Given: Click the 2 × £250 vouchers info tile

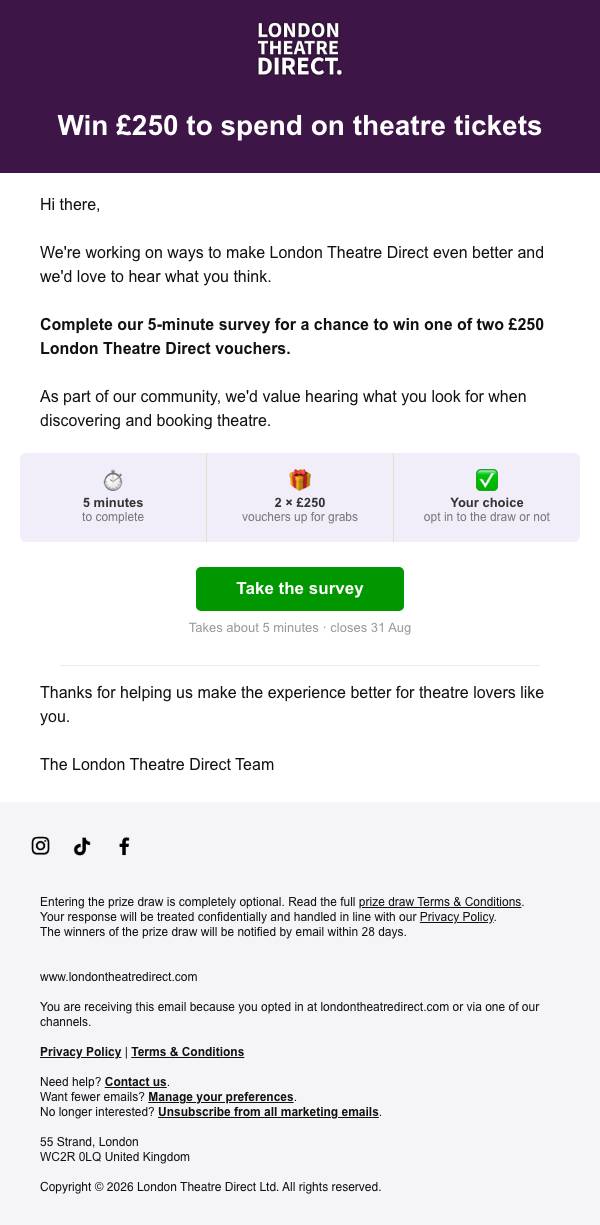Looking at the screenshot, I should tap(300, 498).
